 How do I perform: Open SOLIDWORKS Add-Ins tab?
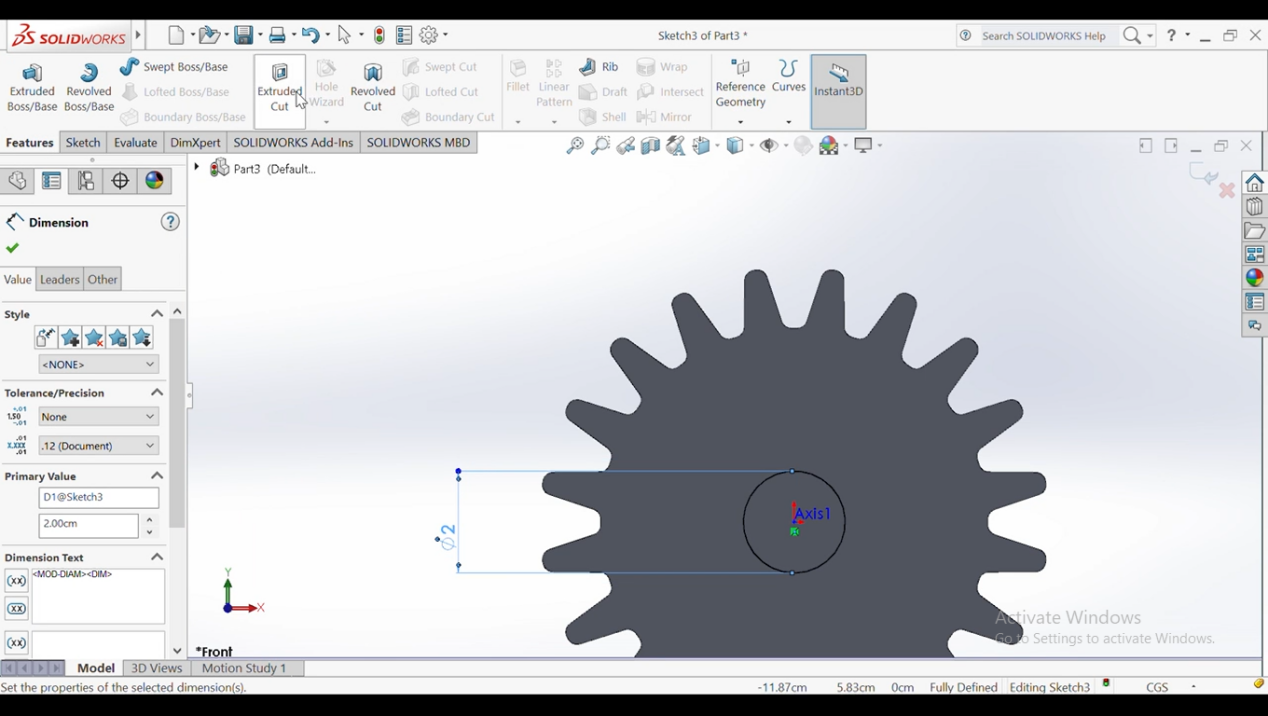[x=293, y=143]
